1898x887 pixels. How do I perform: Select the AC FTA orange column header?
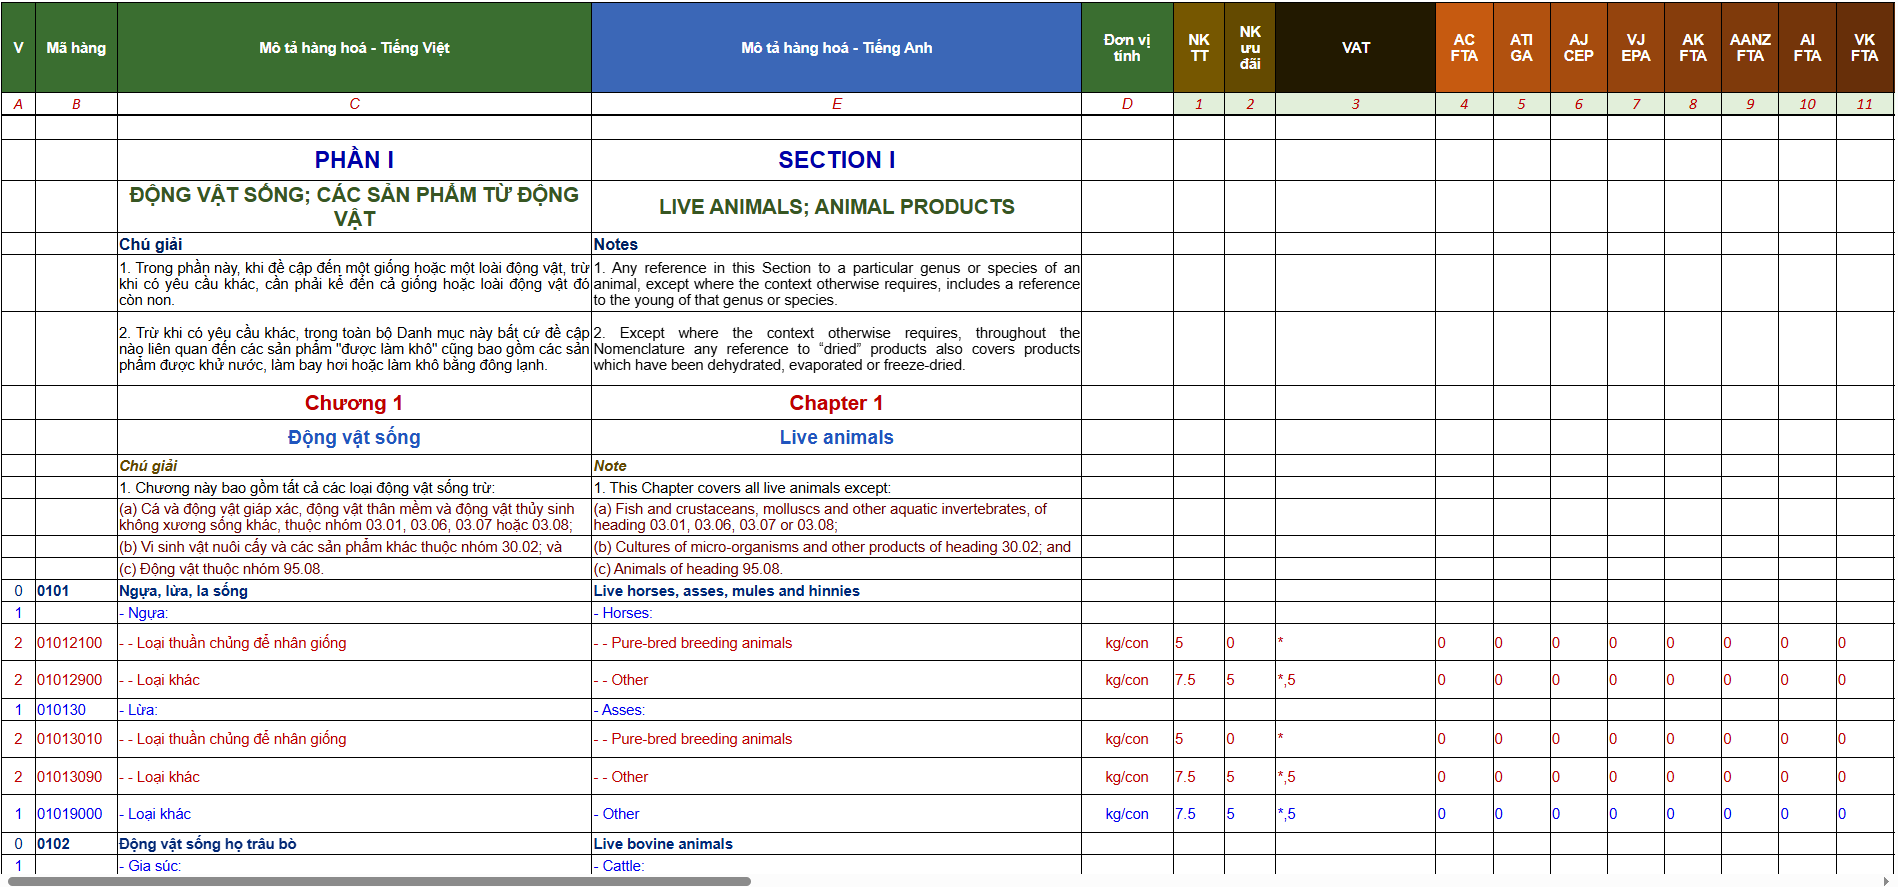[1464, 47]
